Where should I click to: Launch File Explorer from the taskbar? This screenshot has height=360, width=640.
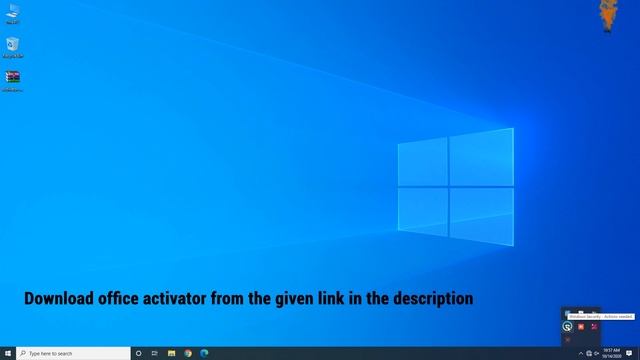tap(171, 353)
